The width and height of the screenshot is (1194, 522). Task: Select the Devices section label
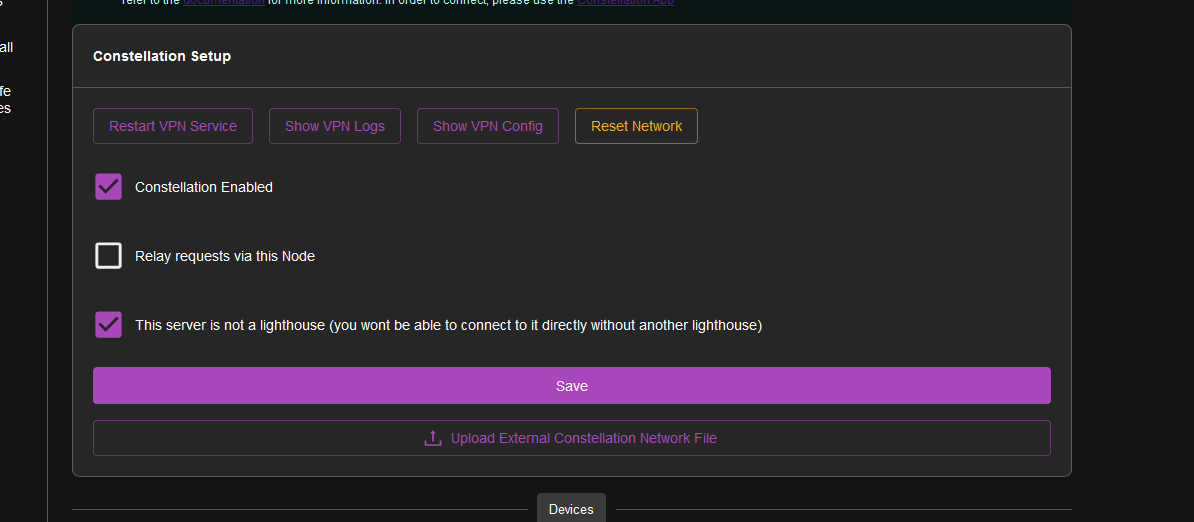[x=571, y=509]
